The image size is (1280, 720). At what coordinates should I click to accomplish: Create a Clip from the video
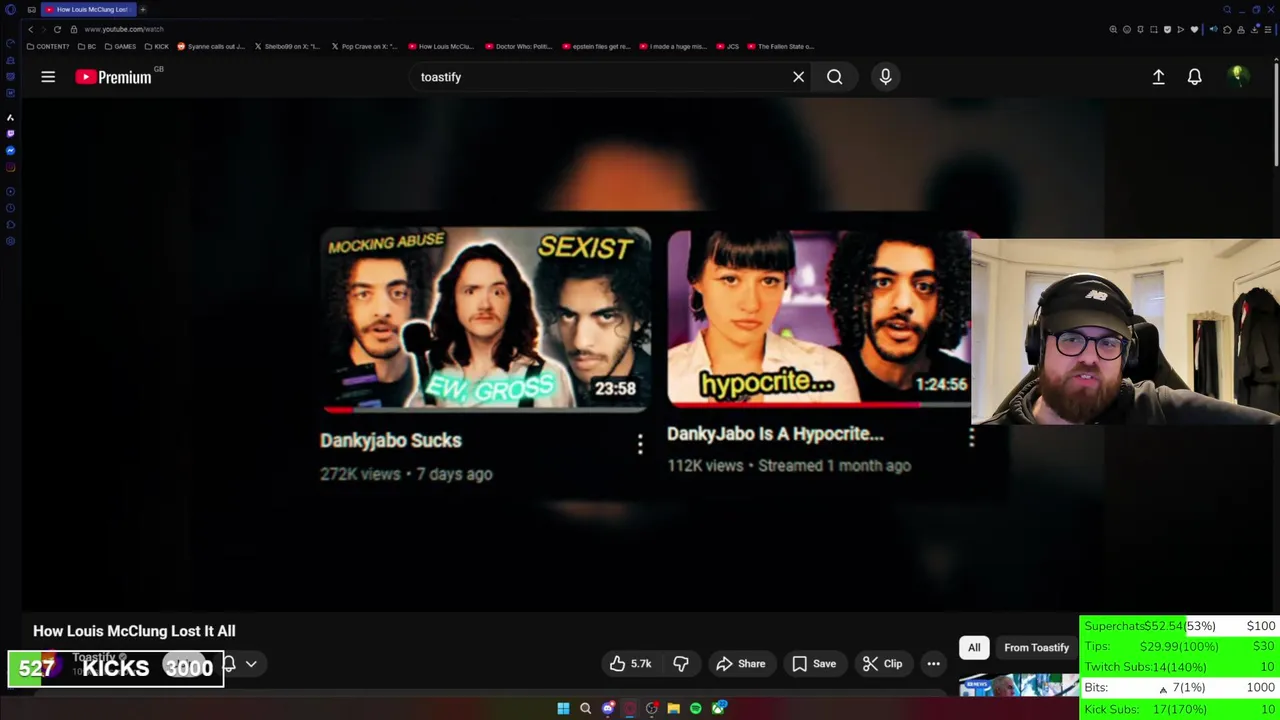click(x=882, y=664)
